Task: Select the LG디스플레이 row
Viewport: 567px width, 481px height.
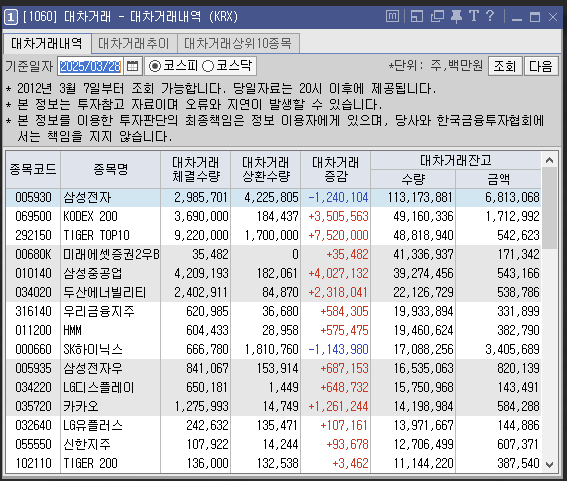Action: coord(273,387)
